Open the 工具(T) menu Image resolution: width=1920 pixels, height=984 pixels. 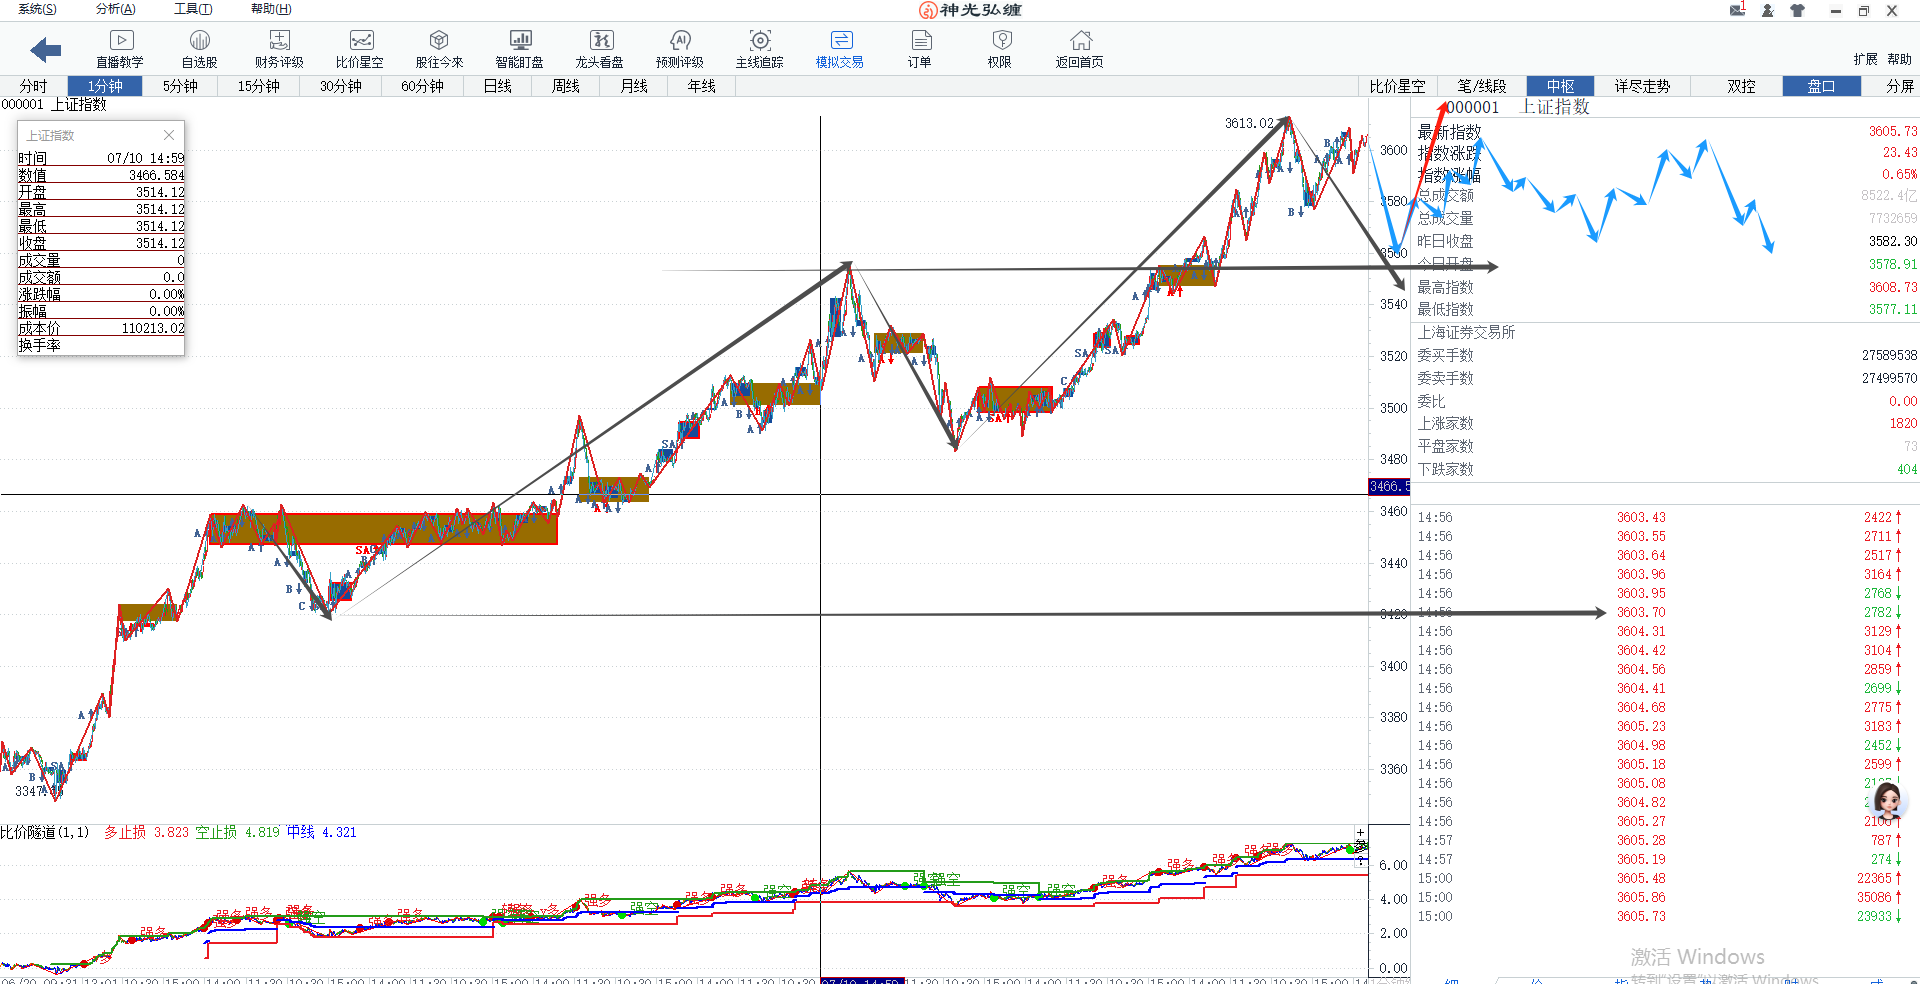pyautogui.click(x=193, y=9)
